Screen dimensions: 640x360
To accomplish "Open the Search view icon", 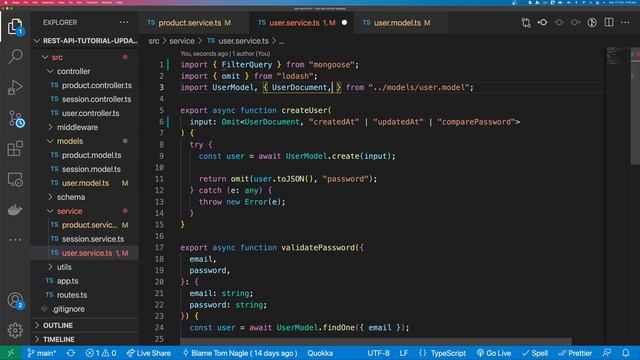I will (15, 56).
